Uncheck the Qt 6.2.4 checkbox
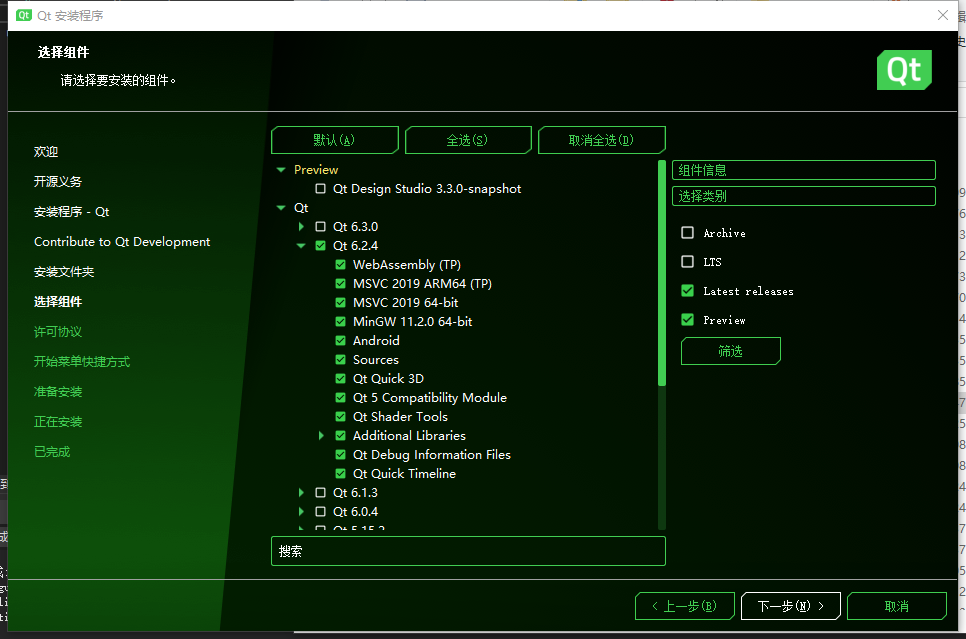966x639 pixels. pyautogui.click(x=320, y=246)
